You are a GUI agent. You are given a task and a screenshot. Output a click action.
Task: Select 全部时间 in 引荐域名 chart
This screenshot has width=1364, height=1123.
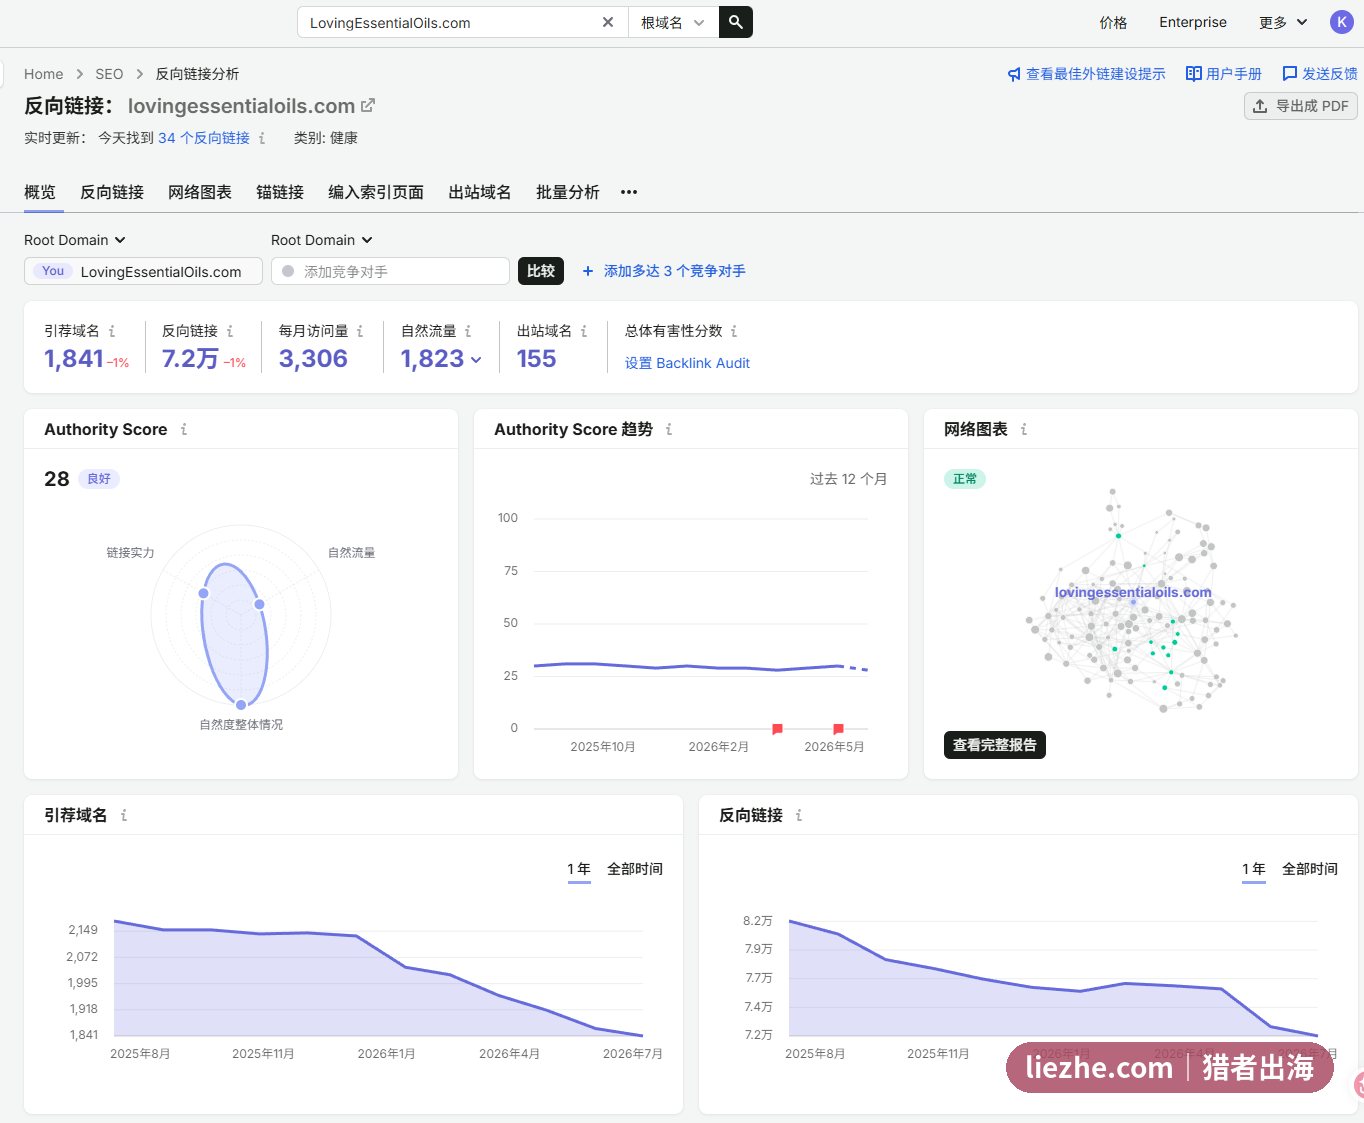635,869
